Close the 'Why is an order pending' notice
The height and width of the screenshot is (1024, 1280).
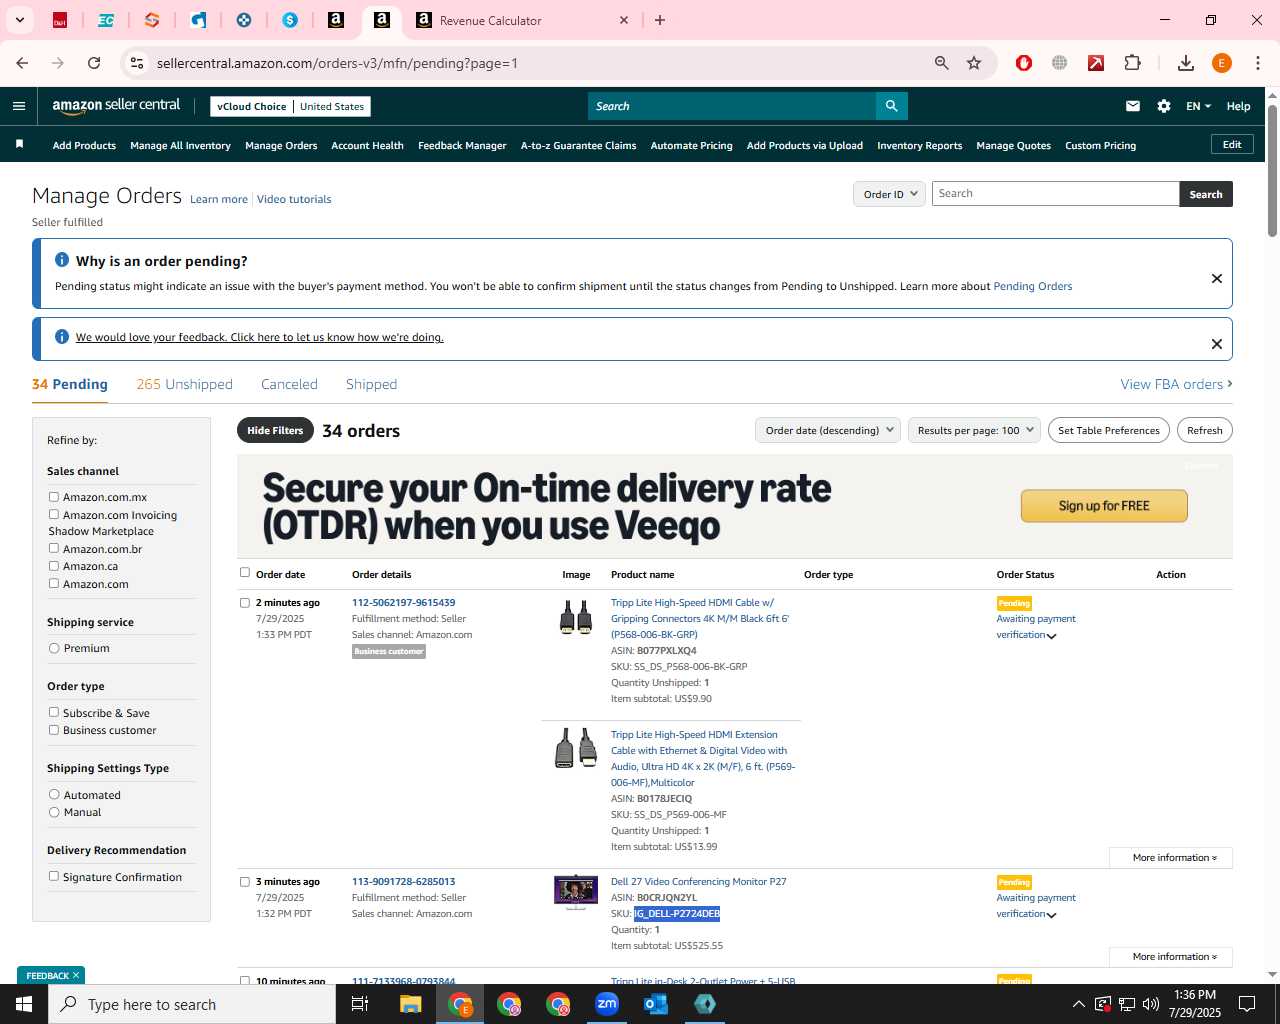(x=1217, y=278)
